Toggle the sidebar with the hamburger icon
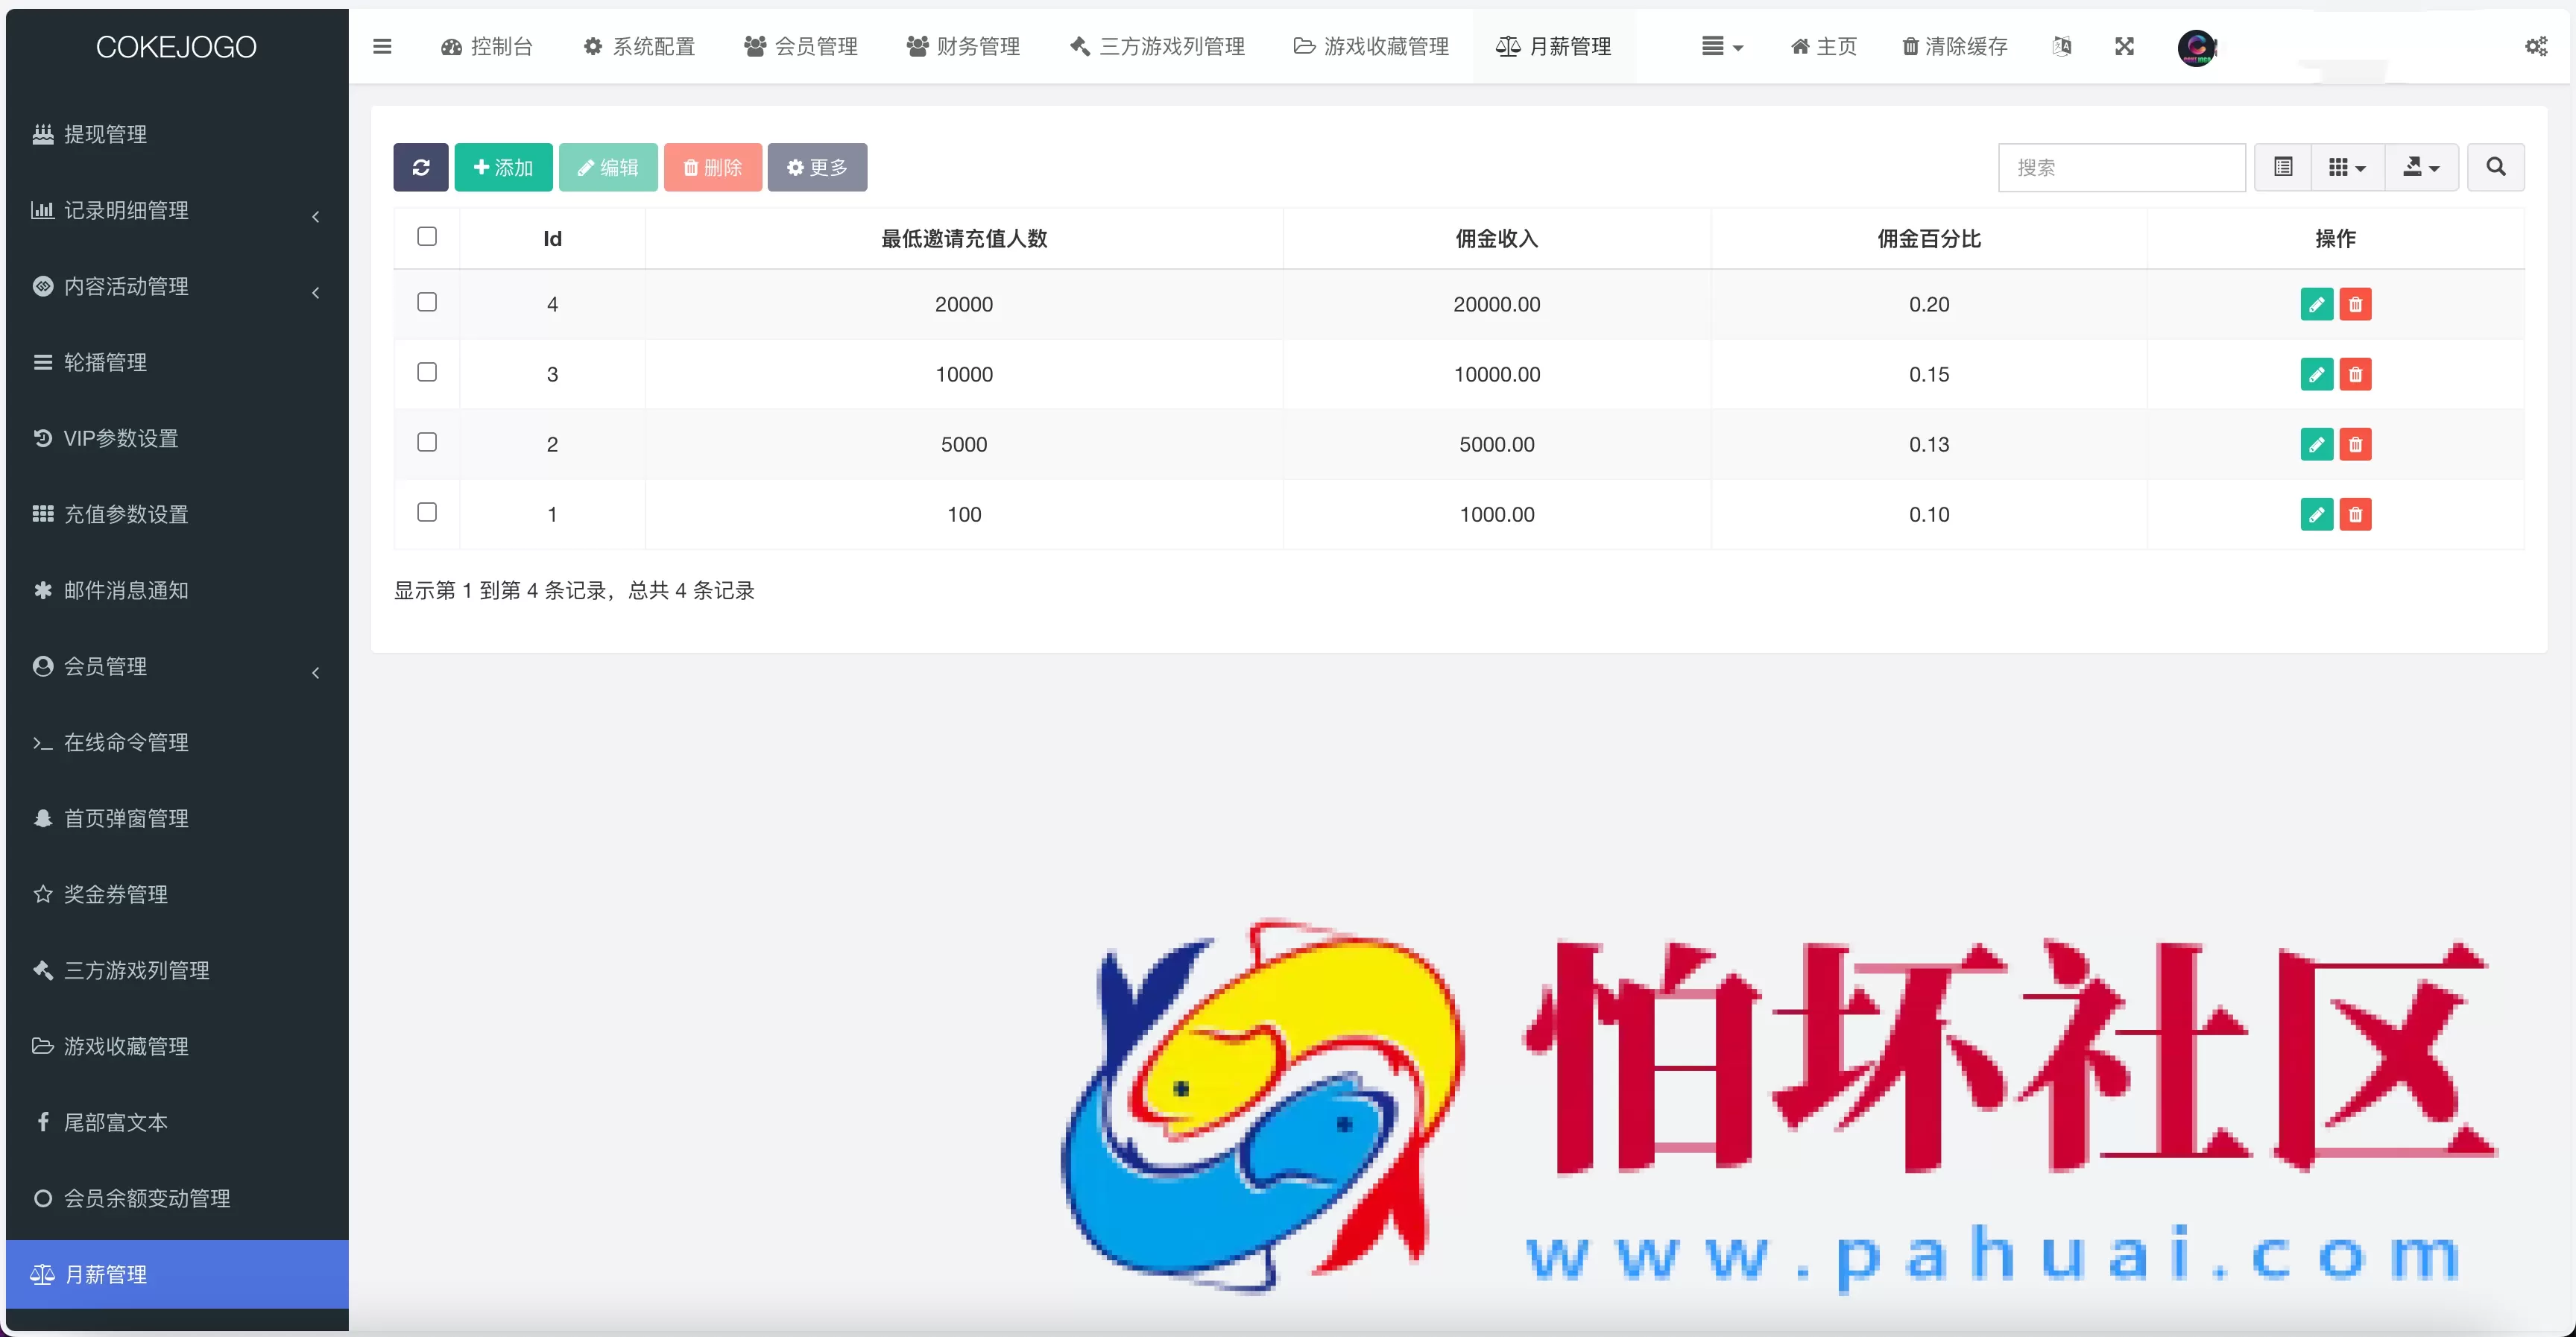Viewport: 2576px width, 1337px height. pyautogui.click(x=382, y=46)
